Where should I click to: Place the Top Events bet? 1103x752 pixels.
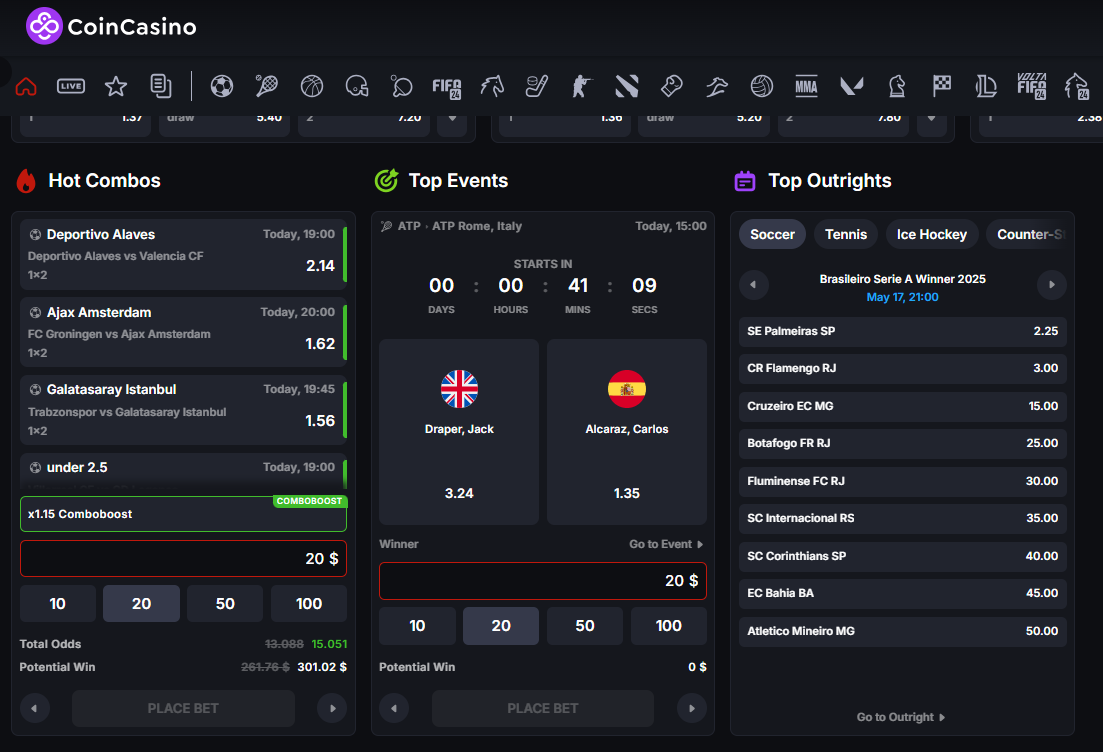click(543, 708)
